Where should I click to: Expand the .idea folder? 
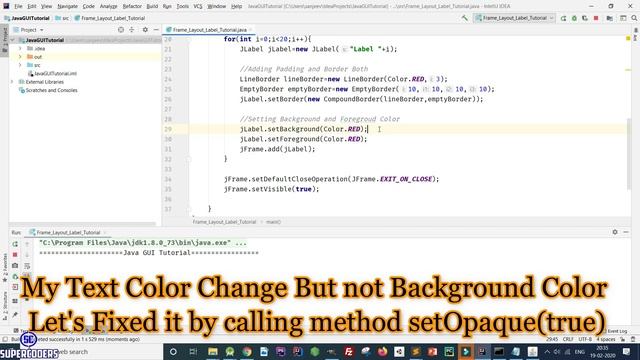tap(20, 48)
